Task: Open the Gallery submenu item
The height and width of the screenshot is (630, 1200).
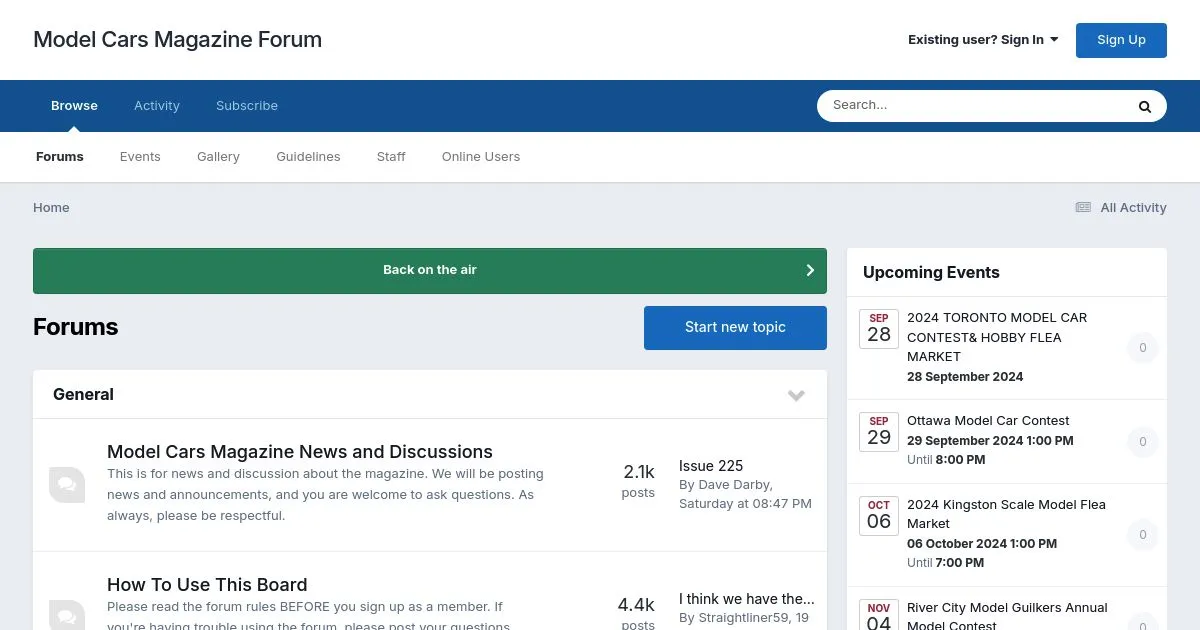Action: (x=218, y=157)
